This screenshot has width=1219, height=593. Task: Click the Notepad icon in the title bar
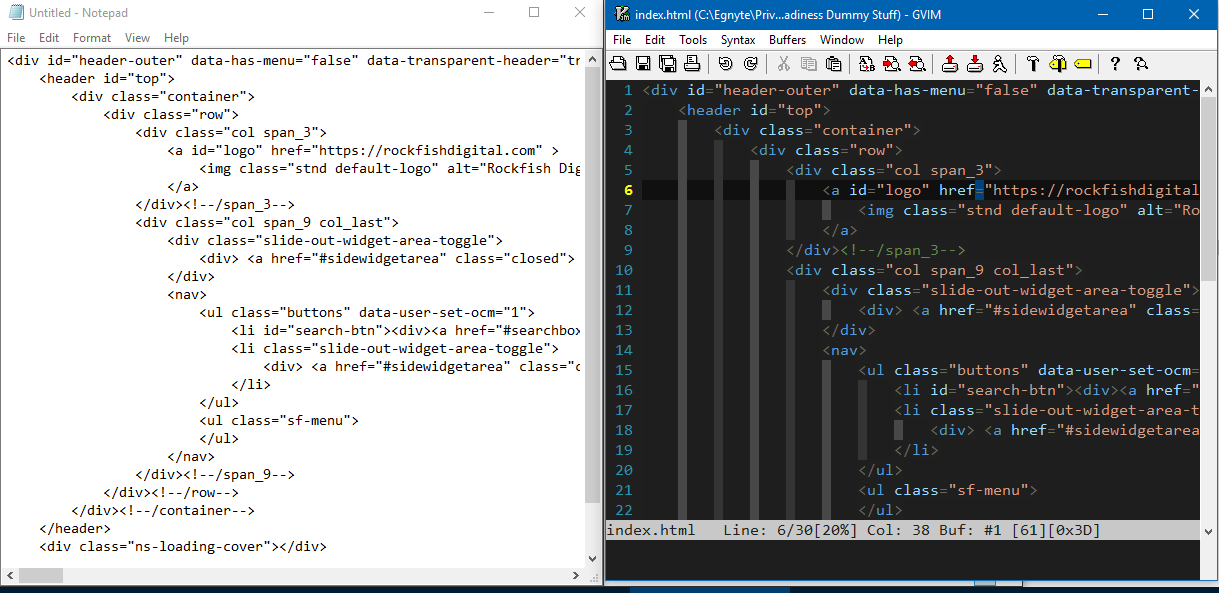click(x=16, y=13)
